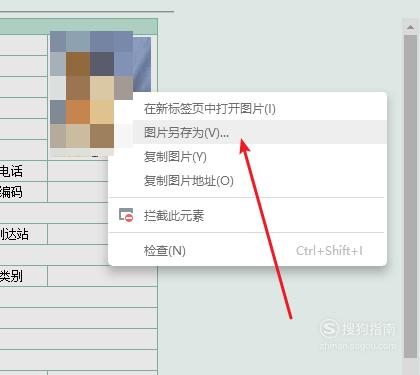Viewport: 420px width, 375px height.
Task: Open 检查(N) inspect option
Action: tap(248, 251)
